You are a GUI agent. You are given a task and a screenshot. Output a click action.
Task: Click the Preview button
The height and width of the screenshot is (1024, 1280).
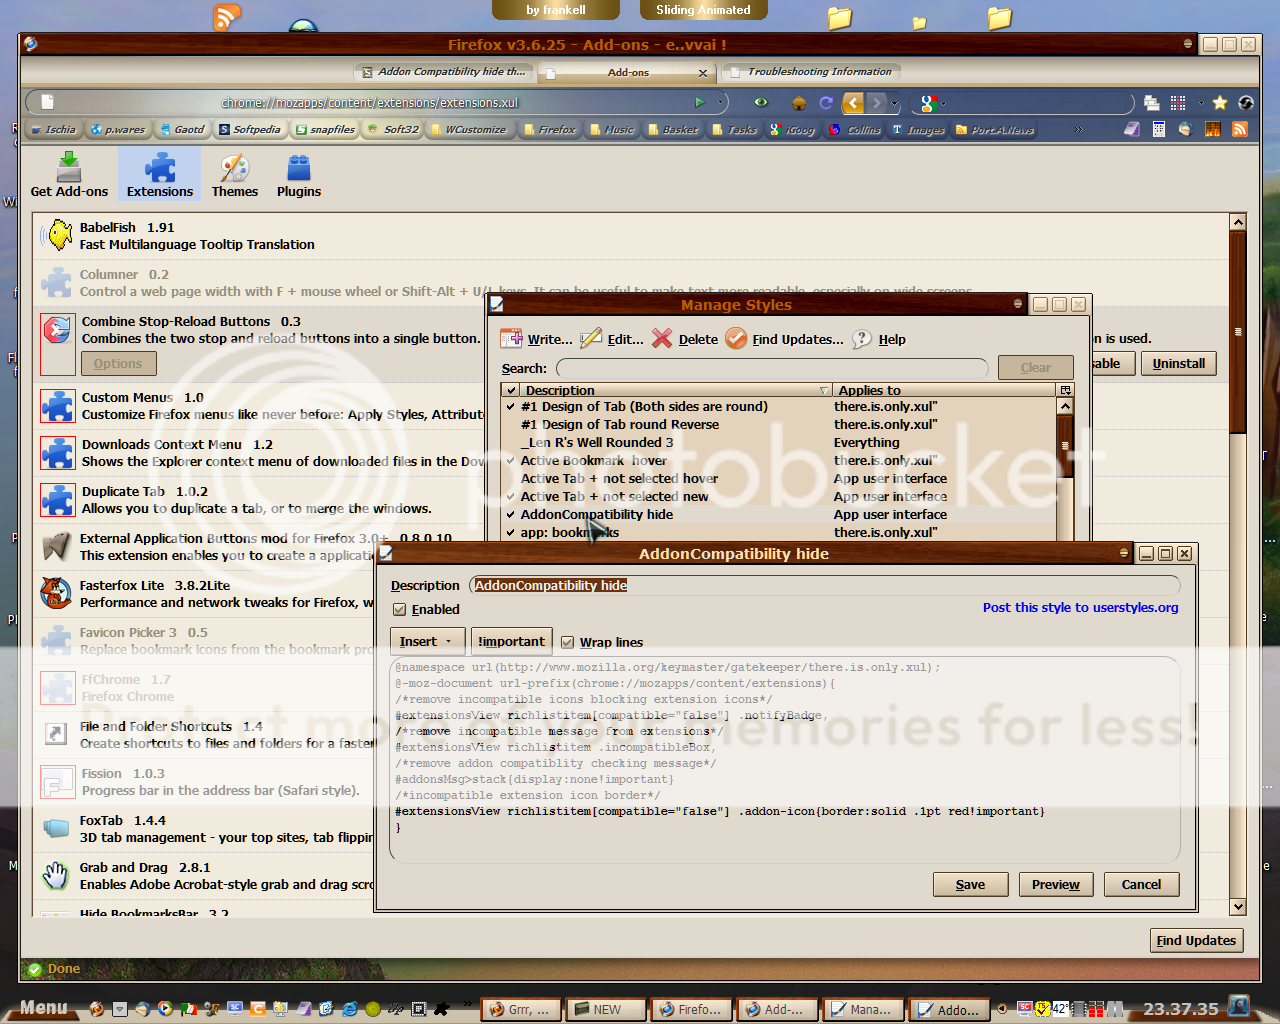coord(1056,884)
